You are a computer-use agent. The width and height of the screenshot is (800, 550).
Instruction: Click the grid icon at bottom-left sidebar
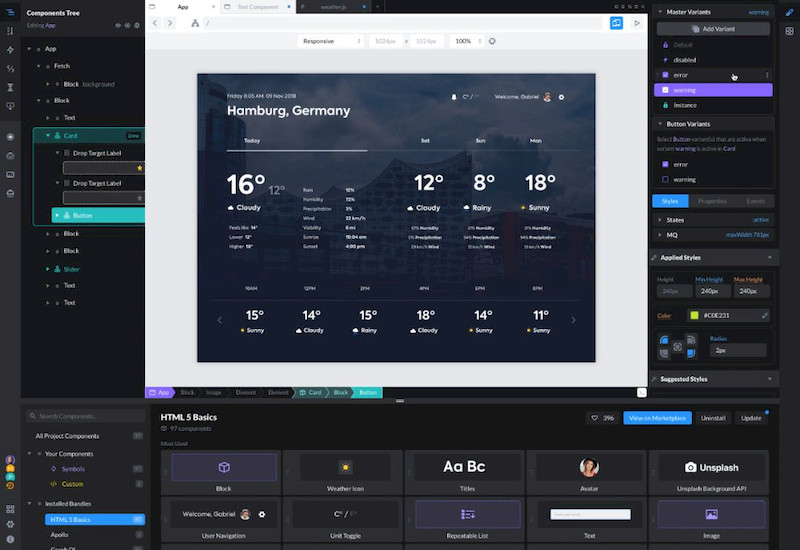click(x=10, y=509)
